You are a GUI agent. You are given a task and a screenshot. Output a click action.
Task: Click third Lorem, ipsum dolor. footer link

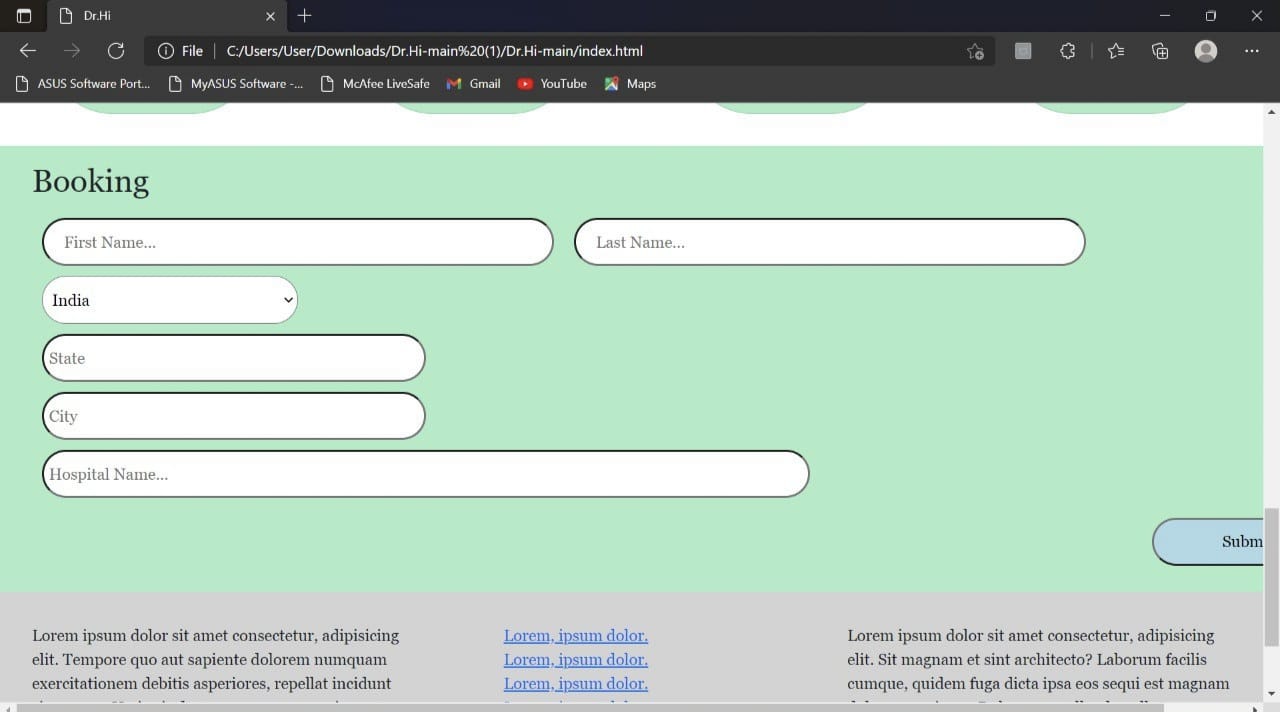coord(576,684)
